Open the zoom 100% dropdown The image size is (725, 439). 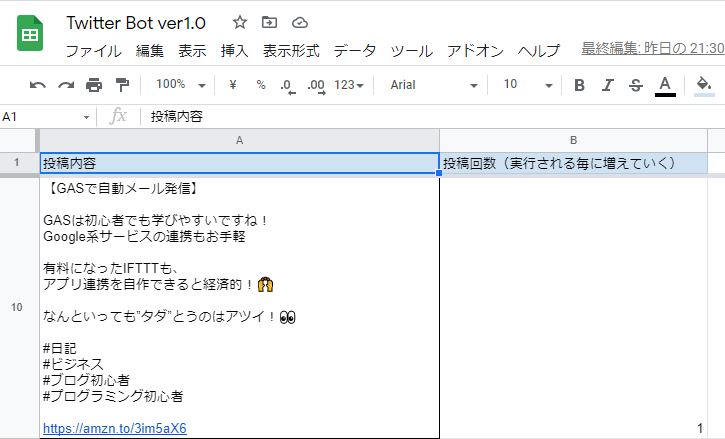pyautogui.click(x=181, y=85)
